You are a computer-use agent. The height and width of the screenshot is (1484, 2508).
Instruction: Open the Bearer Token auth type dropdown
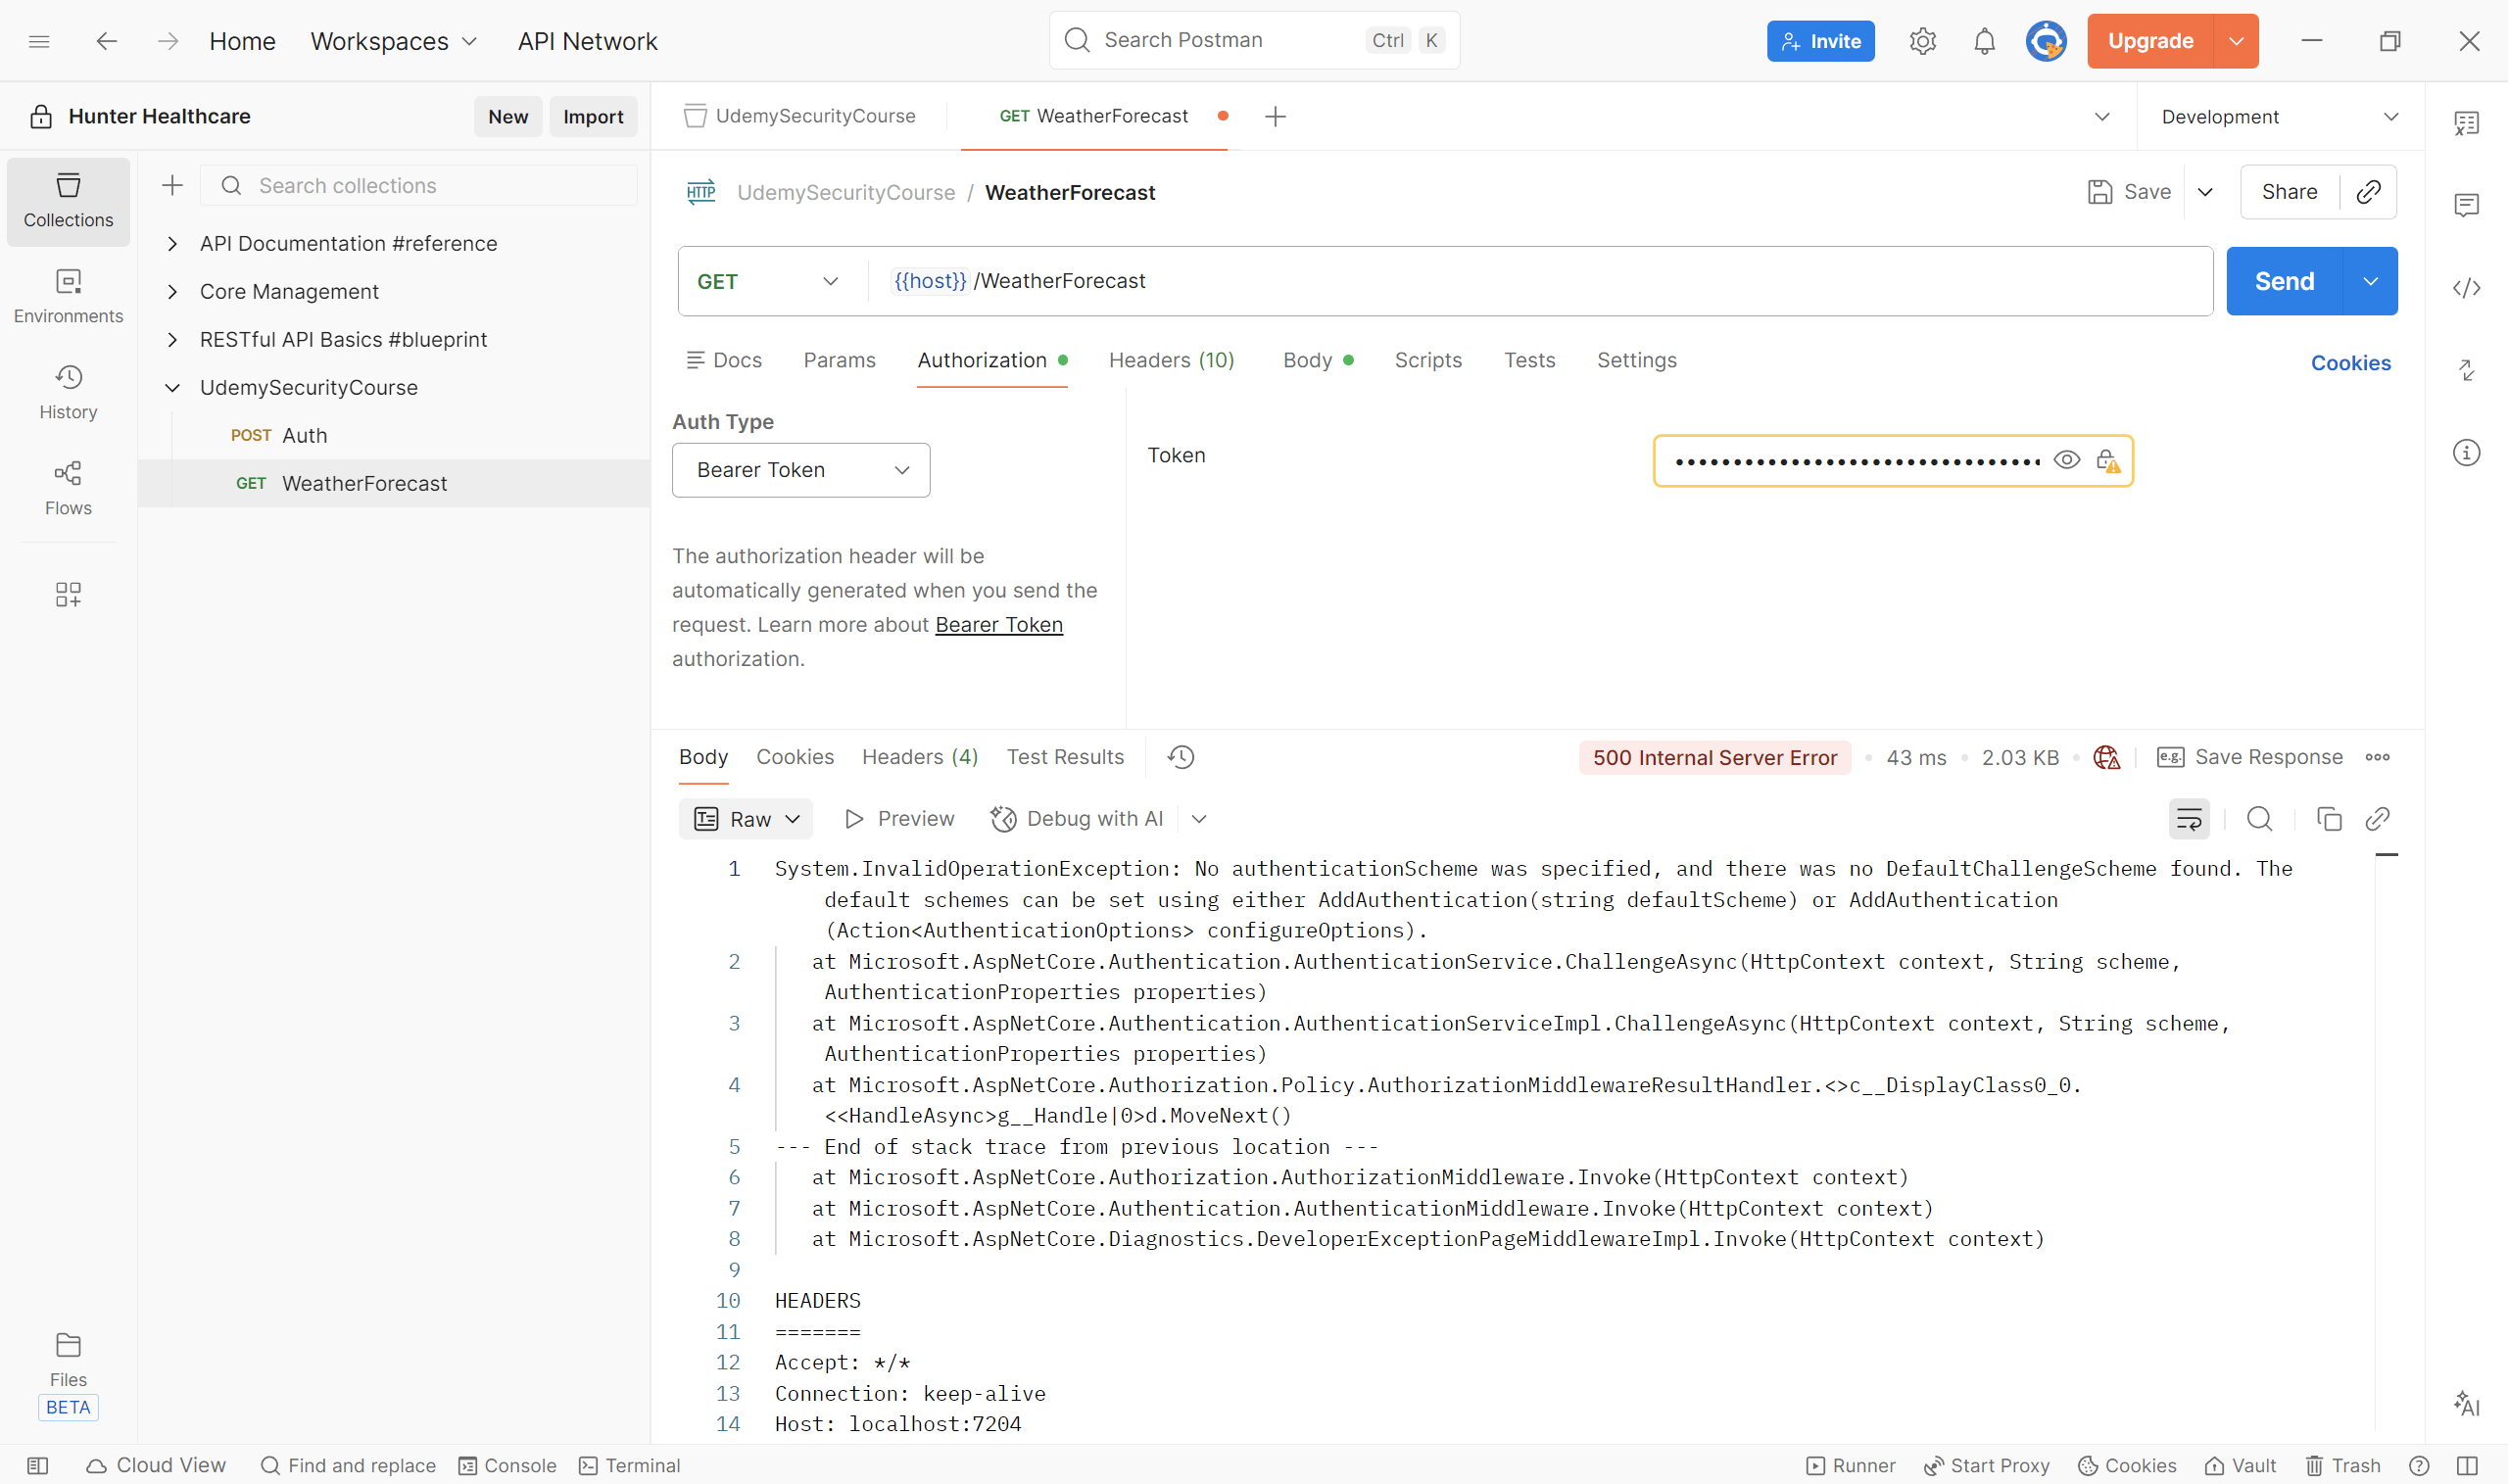pyautogui.click(x=800, y=470)
